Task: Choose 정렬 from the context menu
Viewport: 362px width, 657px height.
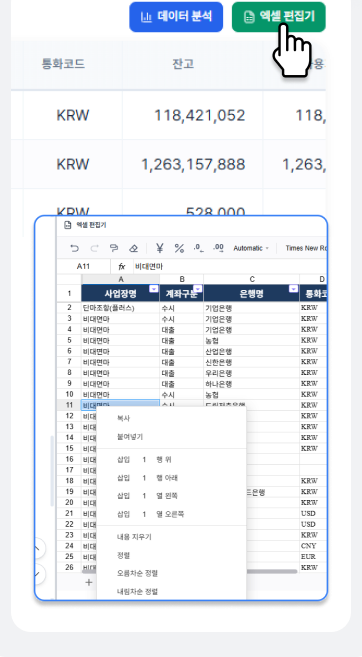Action: tap(171, 555)
